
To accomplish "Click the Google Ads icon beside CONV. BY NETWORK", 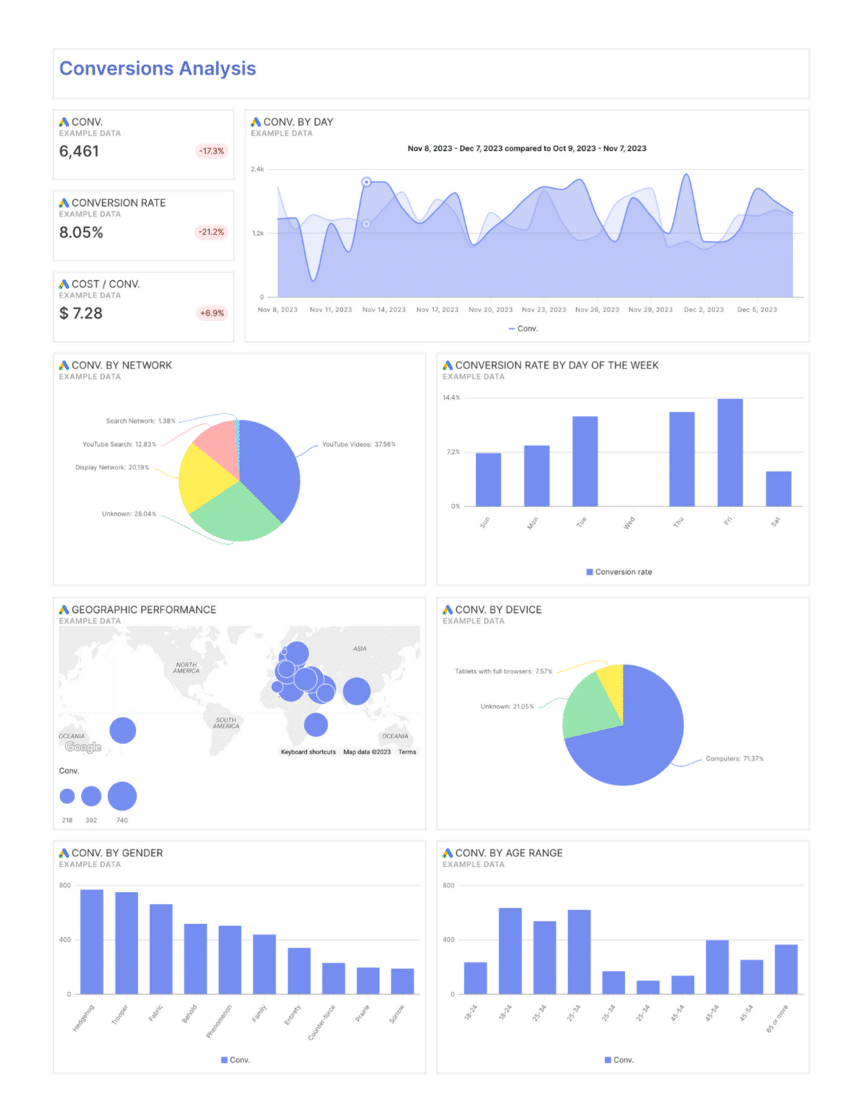I will pos(64,365).
